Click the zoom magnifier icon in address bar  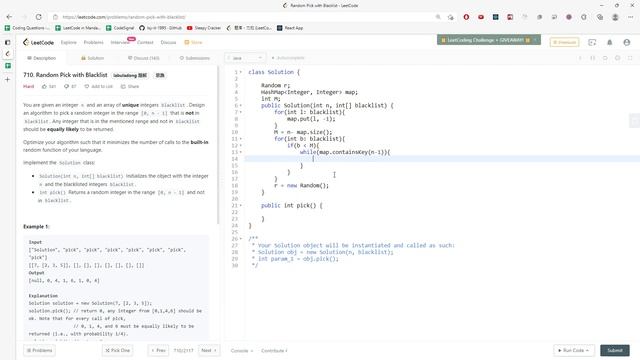[x=438, y=17]
